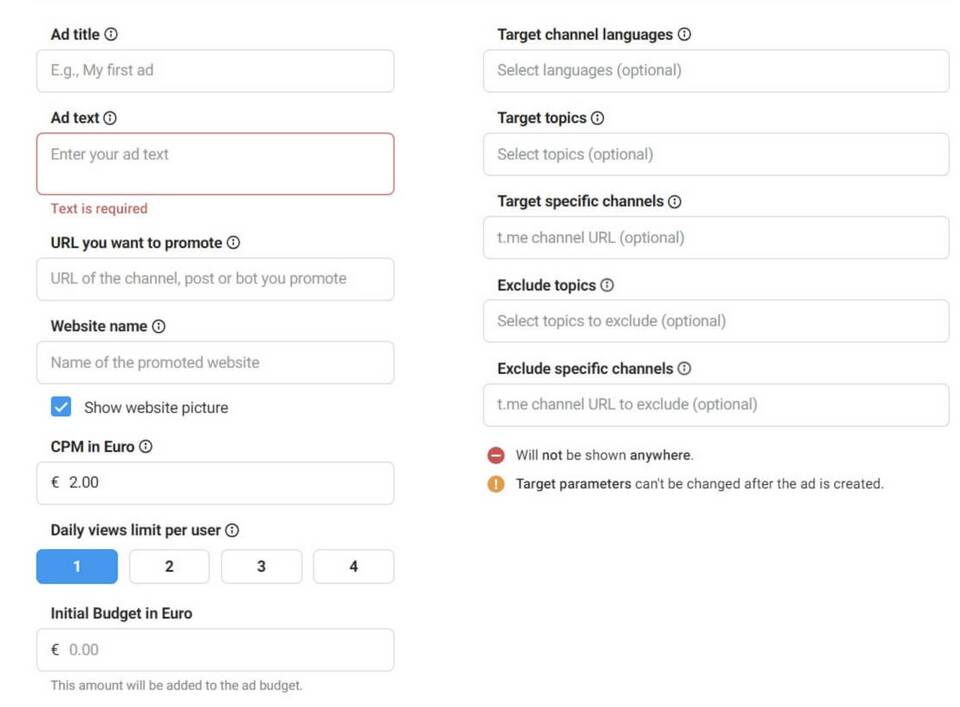Image resolution: width=960 pixels, height=707 pixels.
Task: Open info tooltip for URL you want to promote
Action: point(233,243)
